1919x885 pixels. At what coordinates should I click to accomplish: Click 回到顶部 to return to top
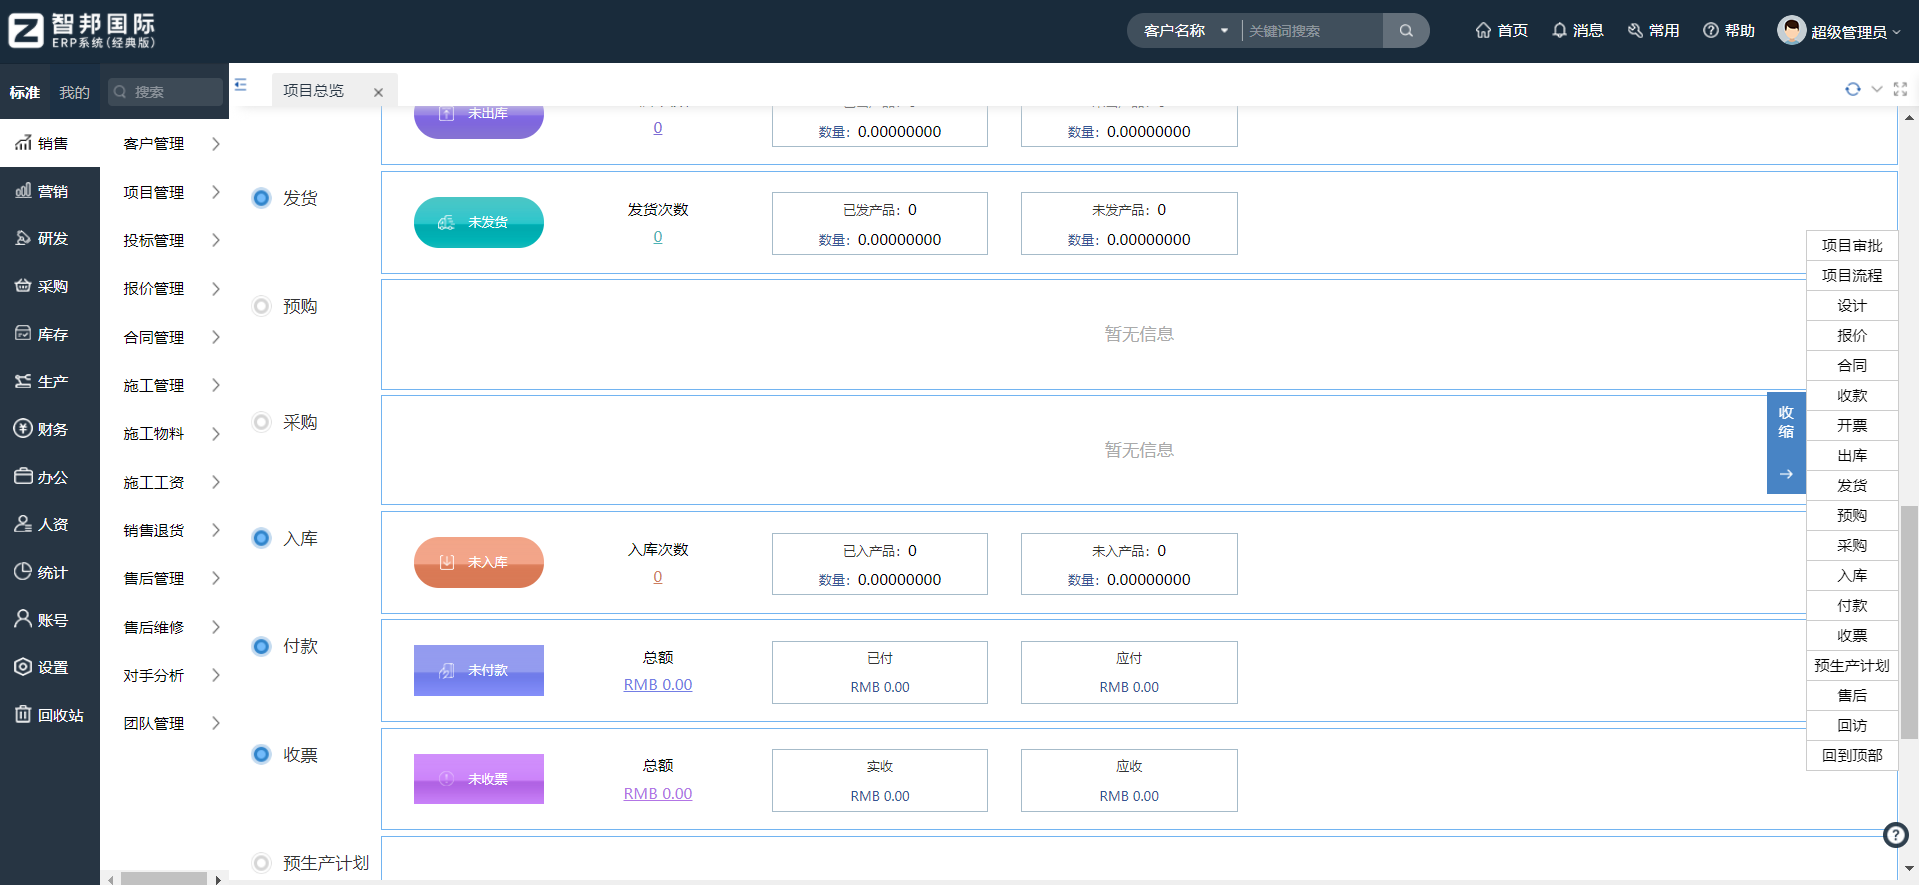tap(1852, 755)
